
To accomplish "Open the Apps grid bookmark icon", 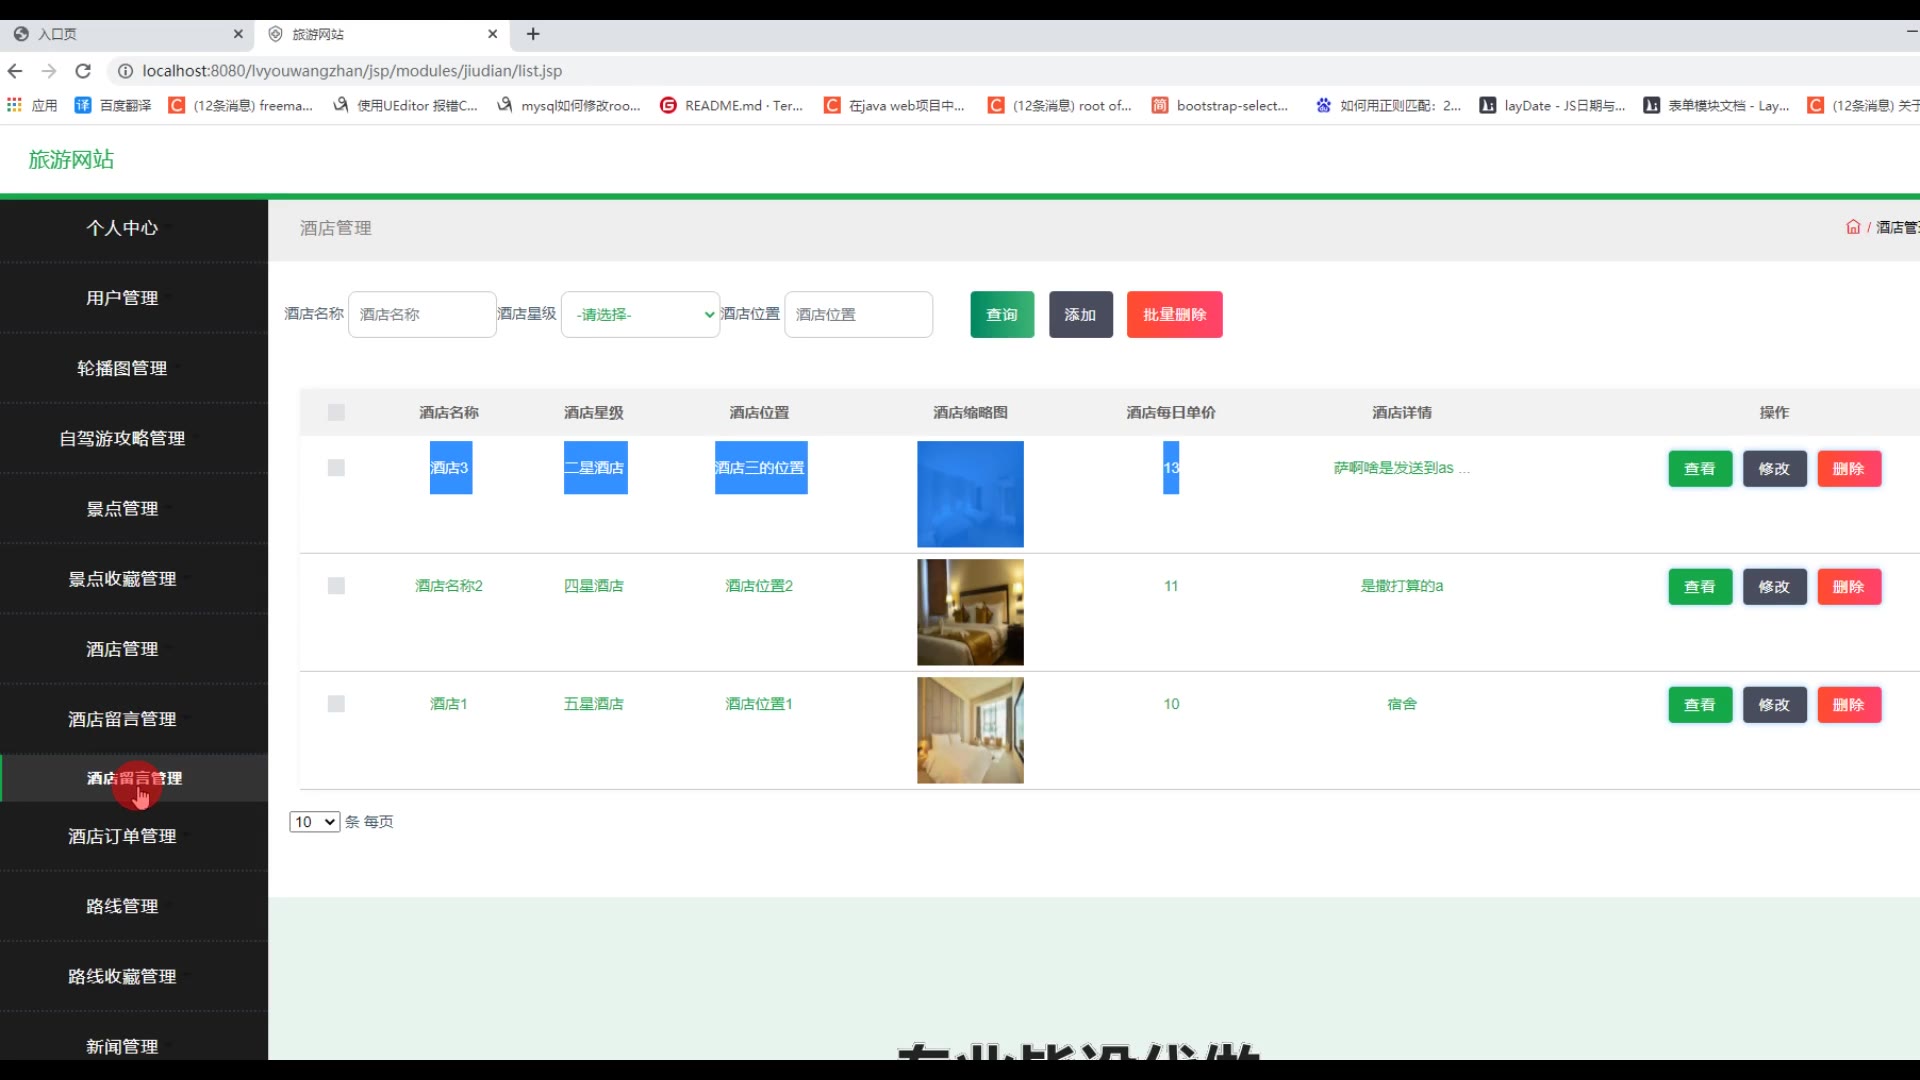I will click(14, 105).
